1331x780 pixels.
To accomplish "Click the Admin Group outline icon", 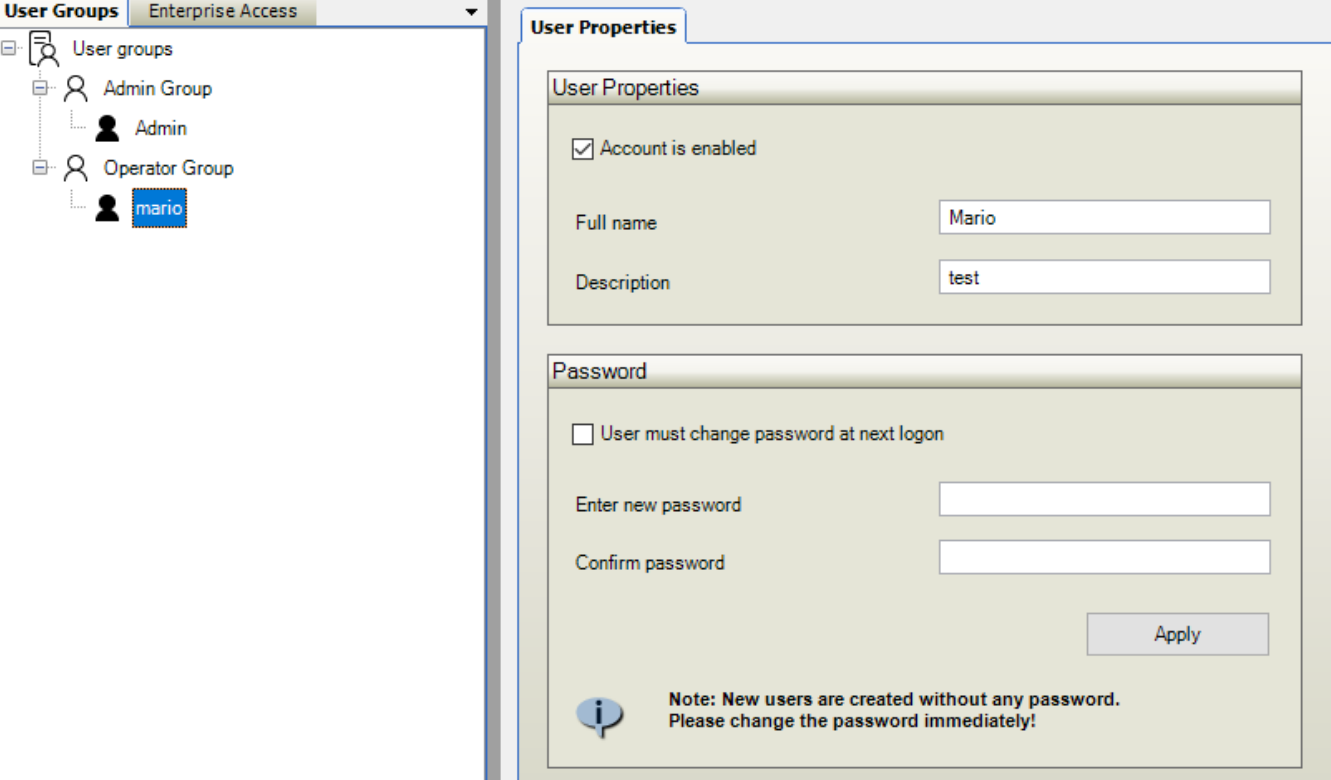I will [75, 89].
